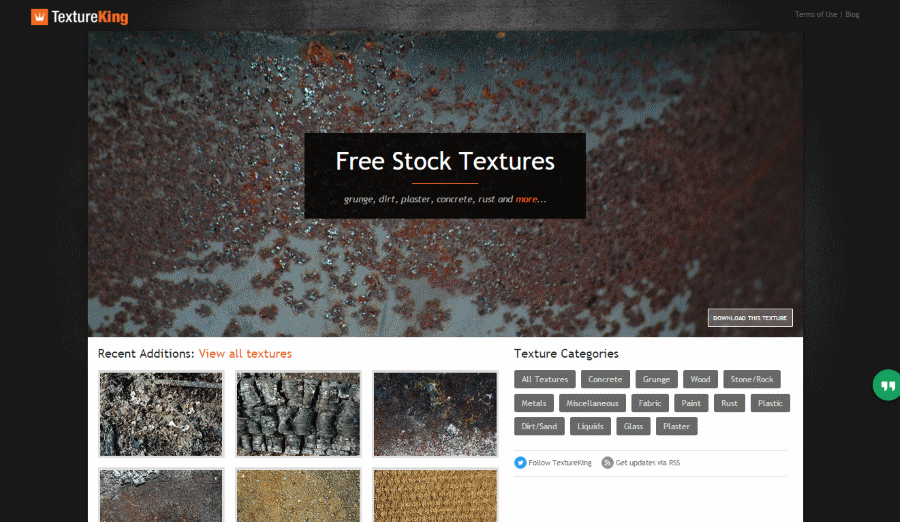Open the Terms of Use link
The height and width of the screenshot is (522, 900).
point(816,14)
